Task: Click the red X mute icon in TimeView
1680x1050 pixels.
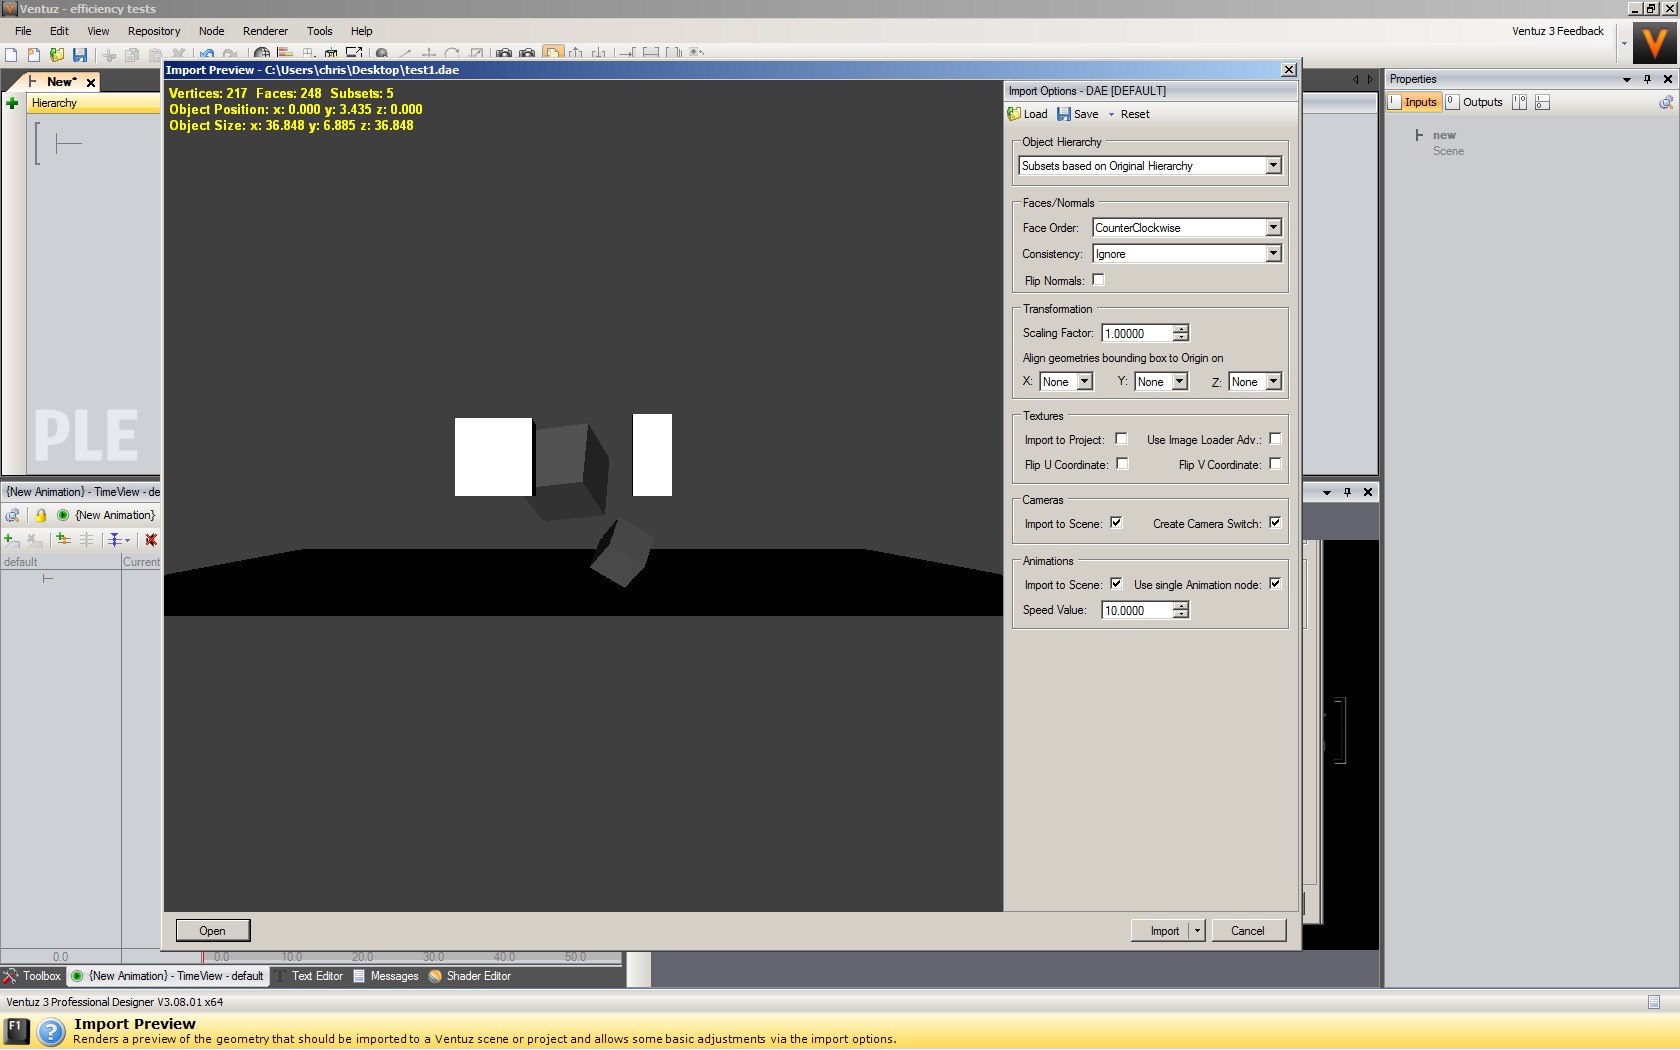Action: click(x=151, y=540)
